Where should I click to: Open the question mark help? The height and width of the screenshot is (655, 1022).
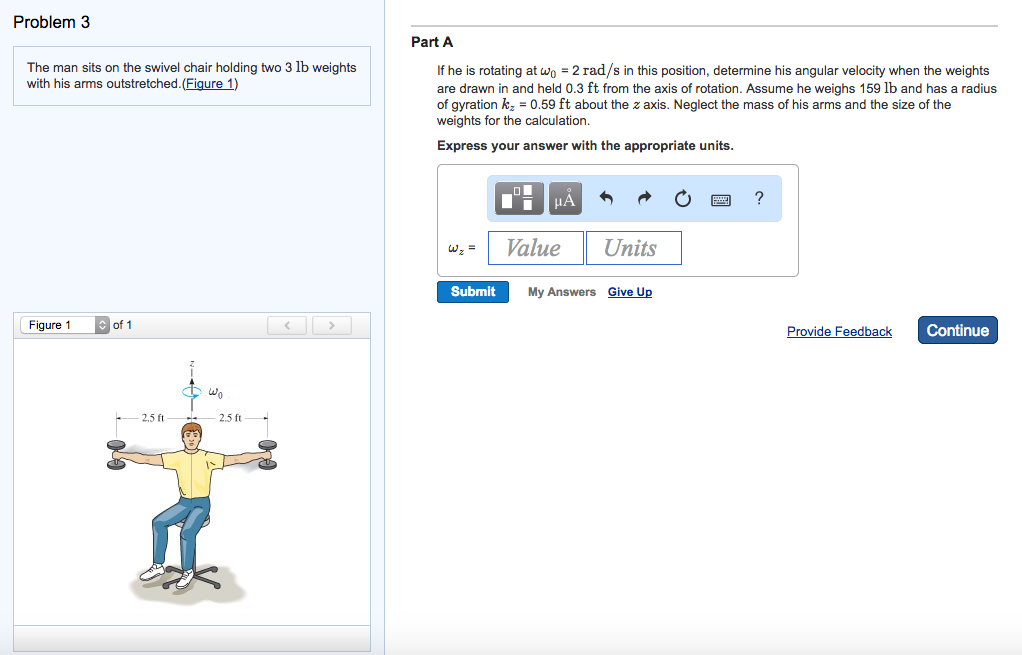[759, 197]
